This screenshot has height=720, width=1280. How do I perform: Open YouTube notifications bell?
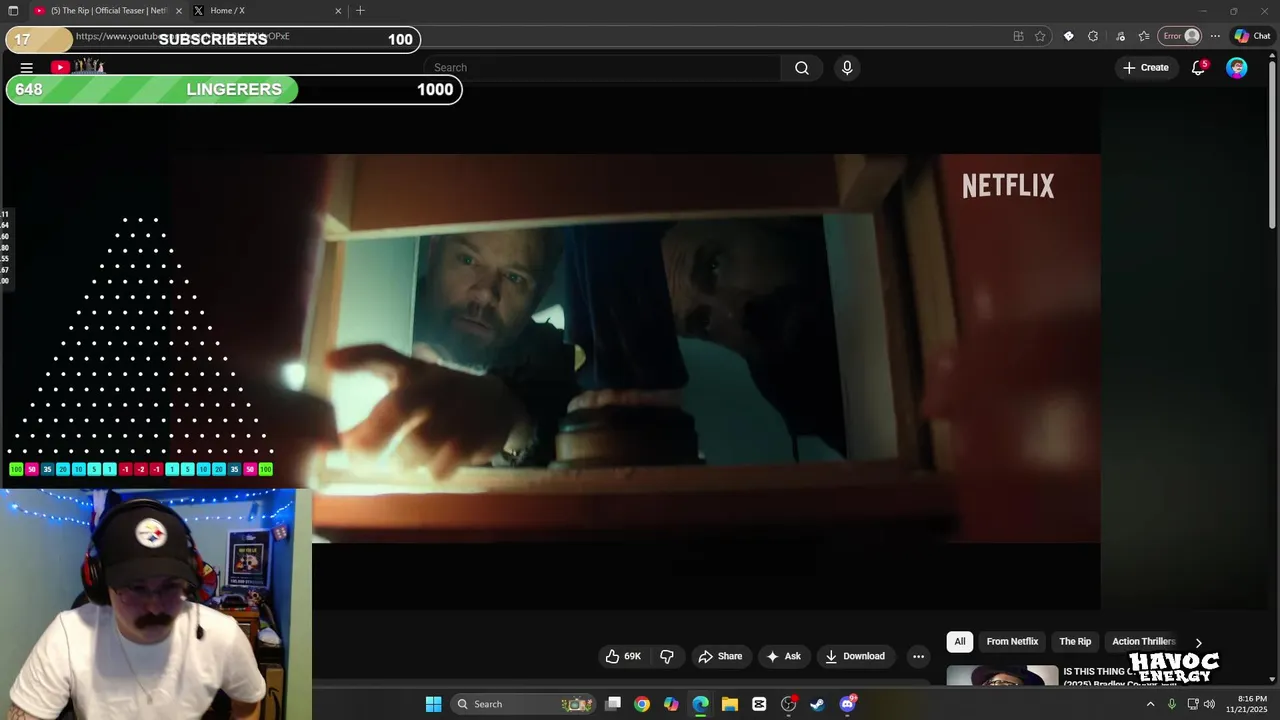point(1198,68)
